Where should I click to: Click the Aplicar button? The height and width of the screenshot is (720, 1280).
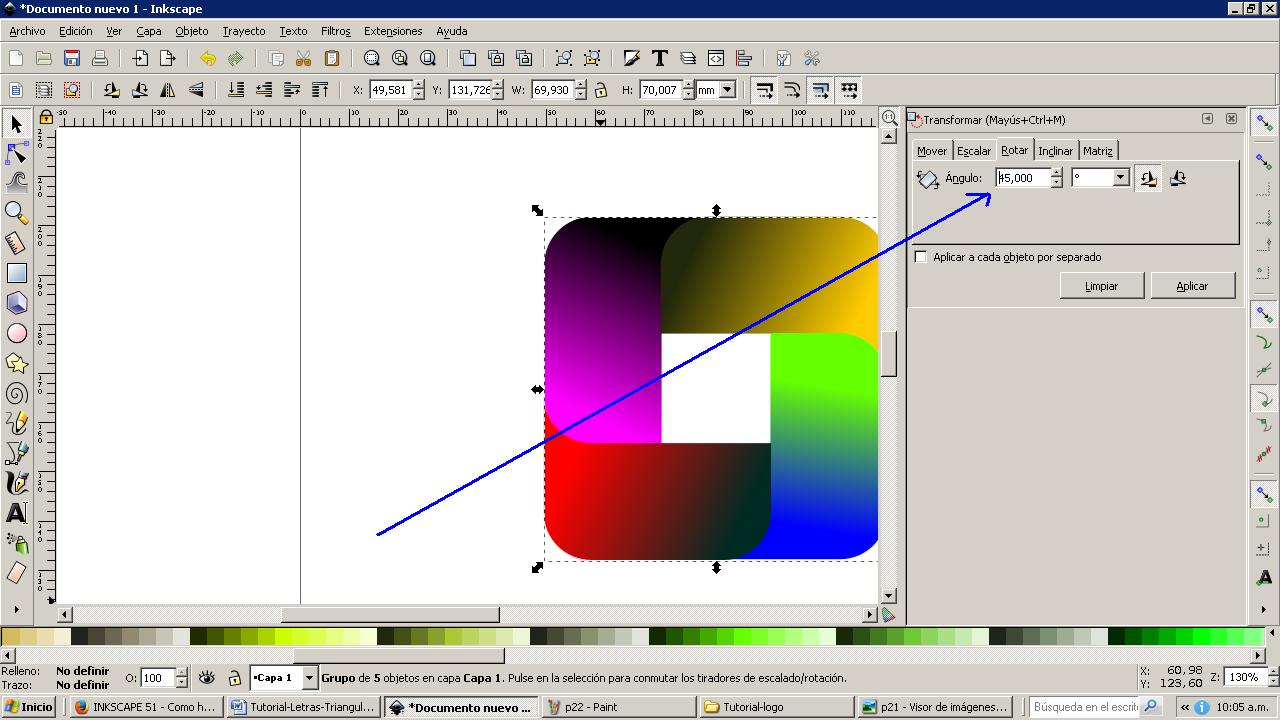click(x=1192, y=286)
